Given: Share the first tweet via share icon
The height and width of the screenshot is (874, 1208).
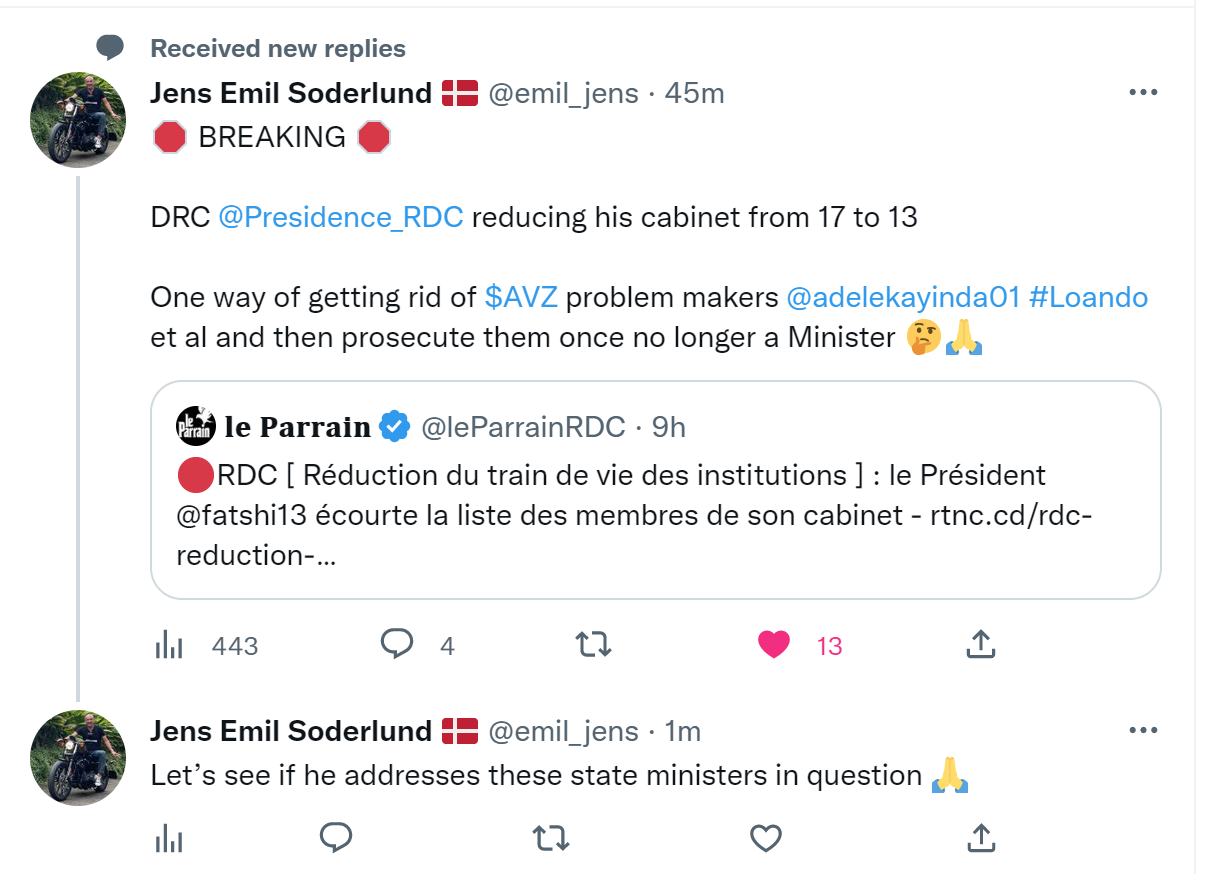Looking at the screenshot, I should tap(980, 645).
